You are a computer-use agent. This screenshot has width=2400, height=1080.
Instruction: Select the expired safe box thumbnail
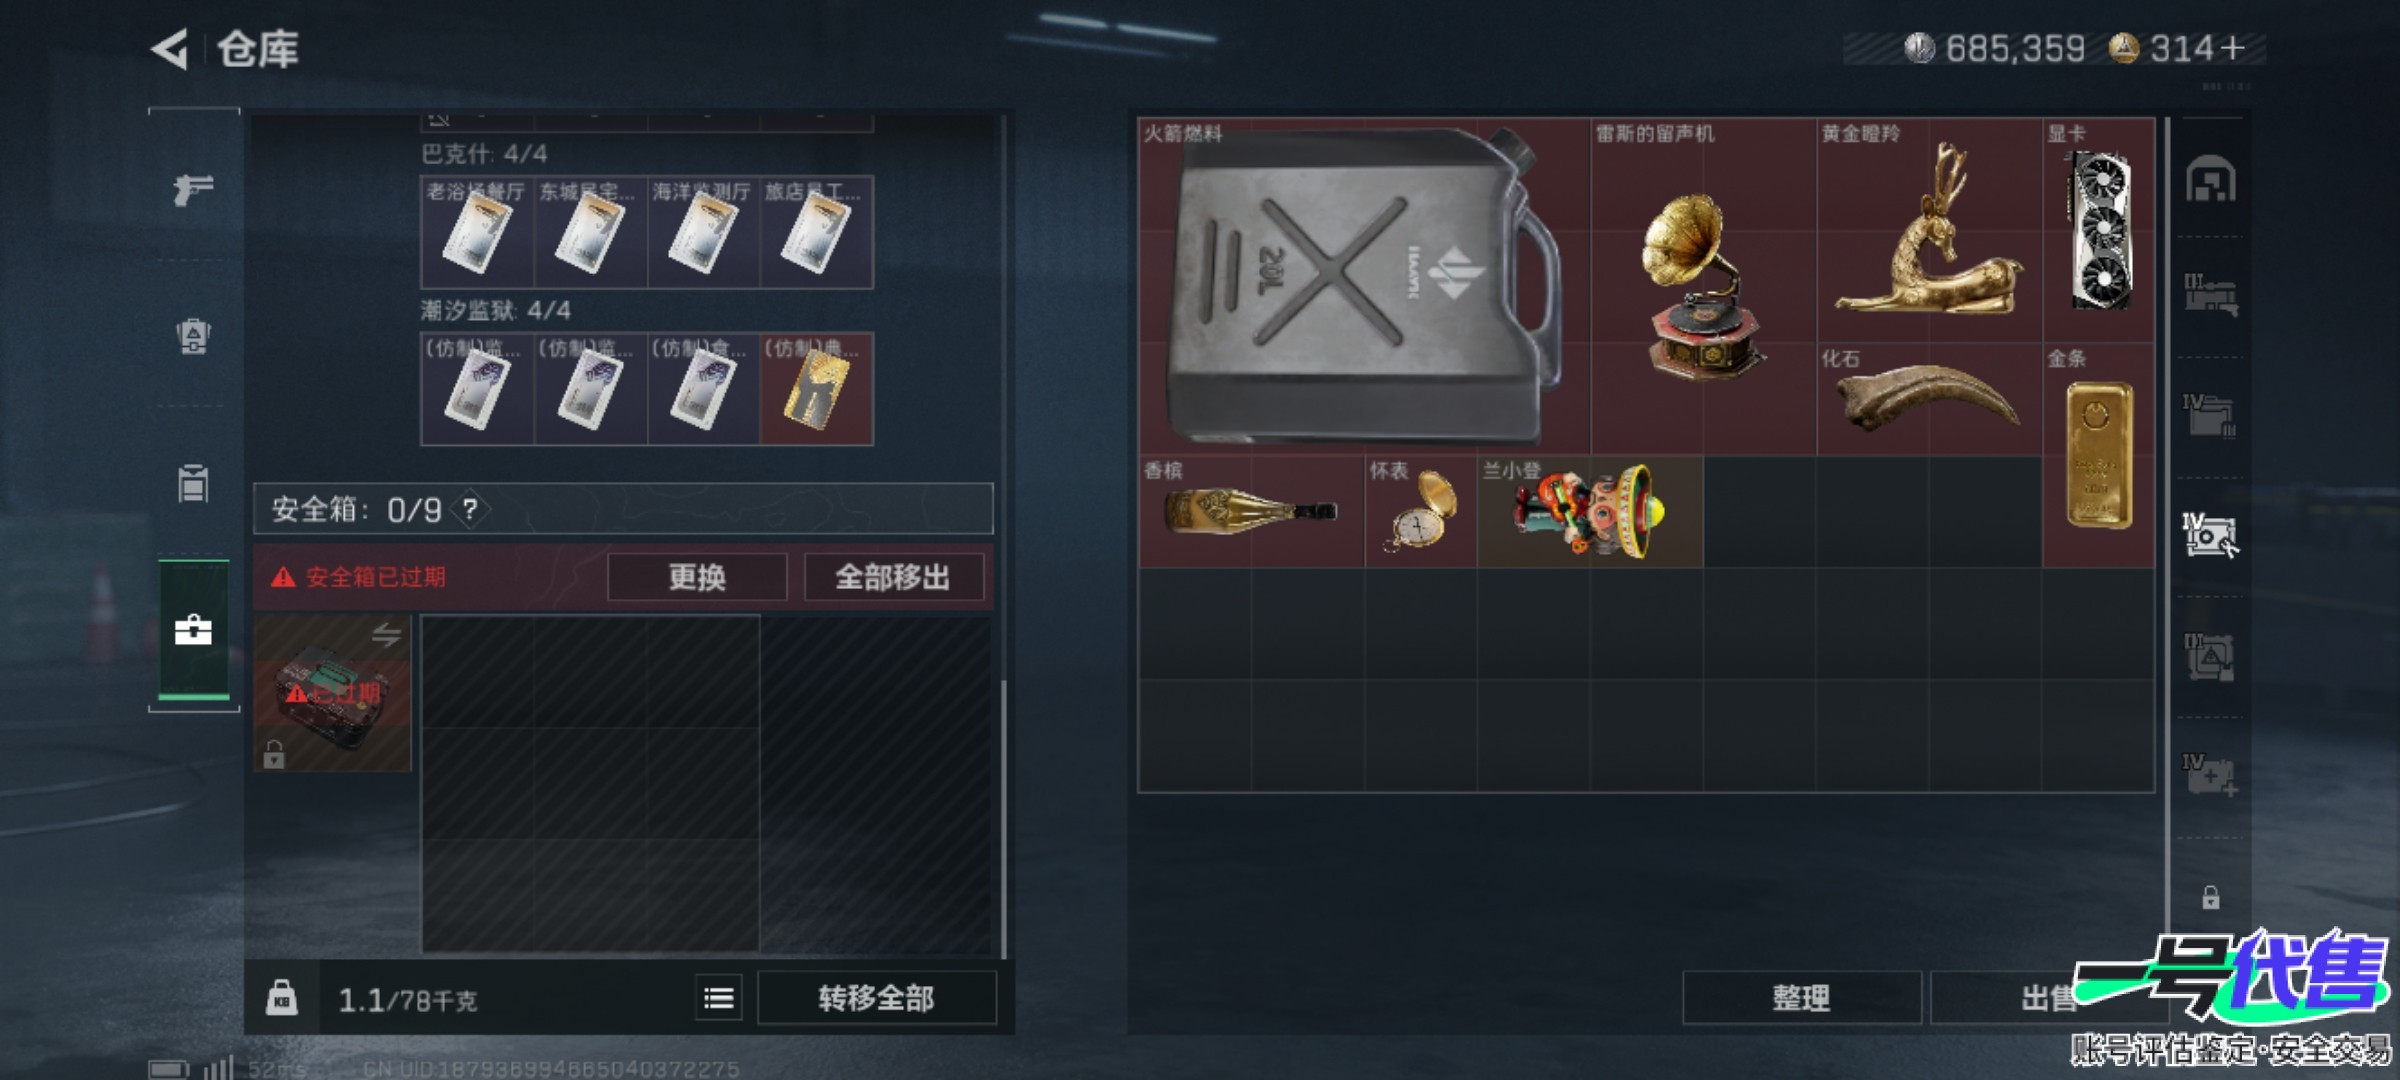click(x=332, y=693)
